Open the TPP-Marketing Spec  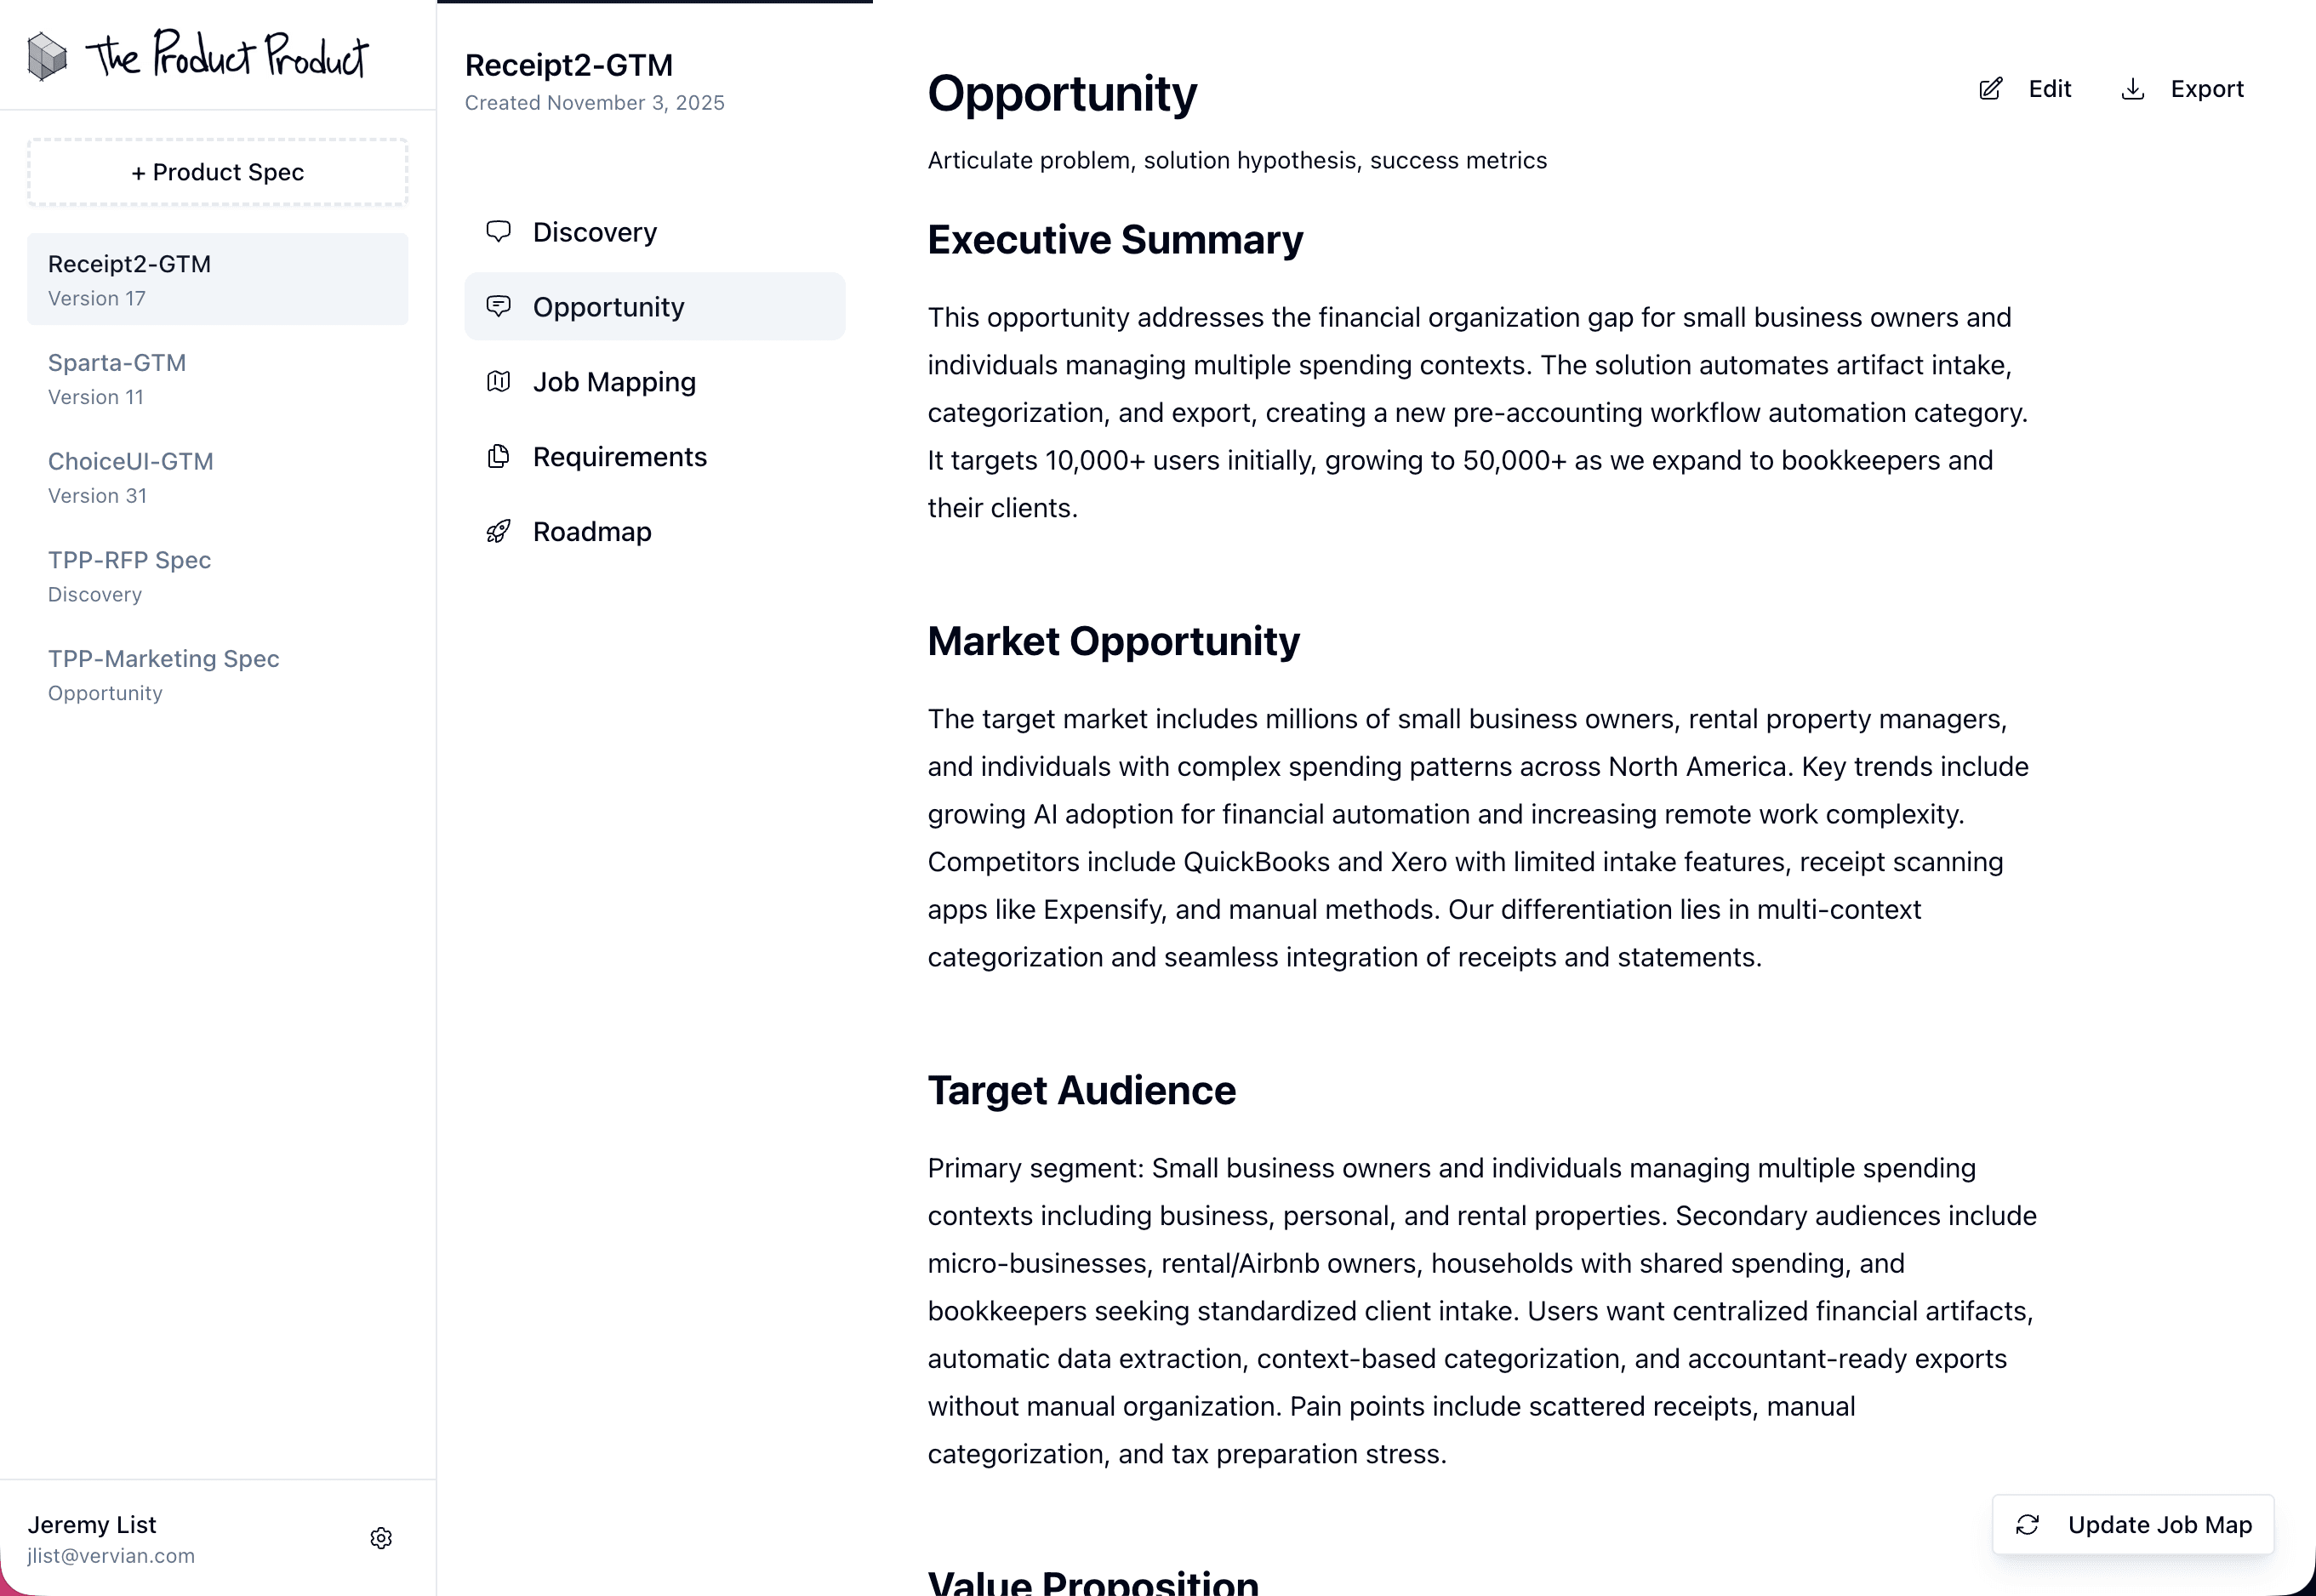click(x=163, y=658)
